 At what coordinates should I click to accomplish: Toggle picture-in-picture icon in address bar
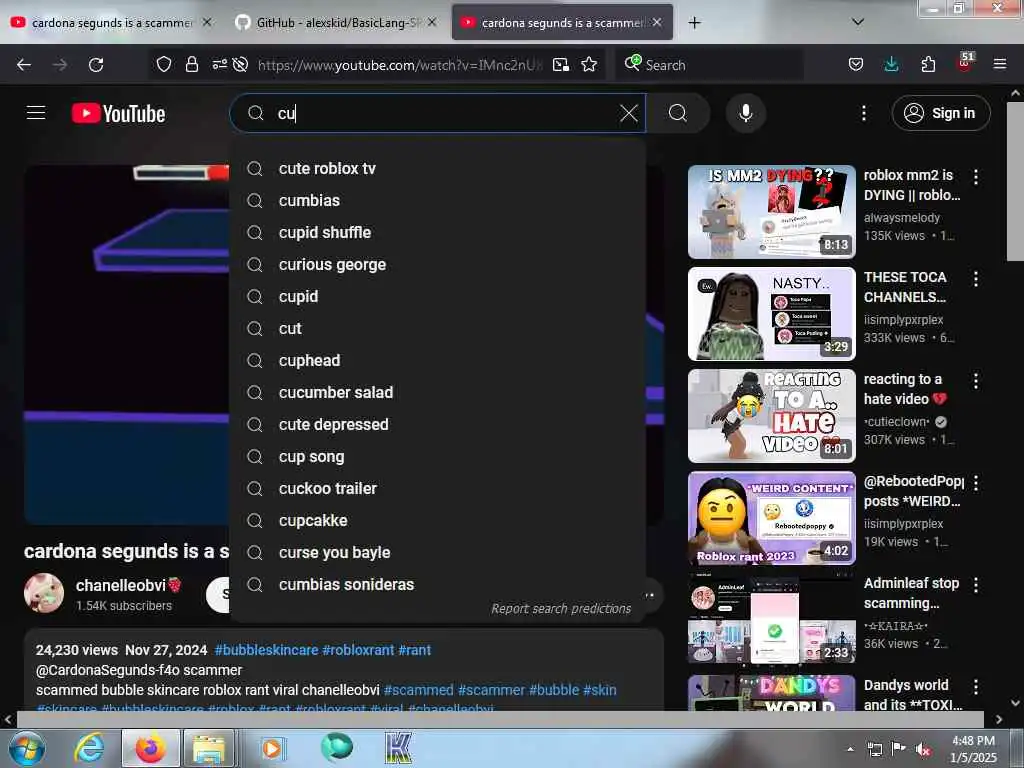pos(560,65)
